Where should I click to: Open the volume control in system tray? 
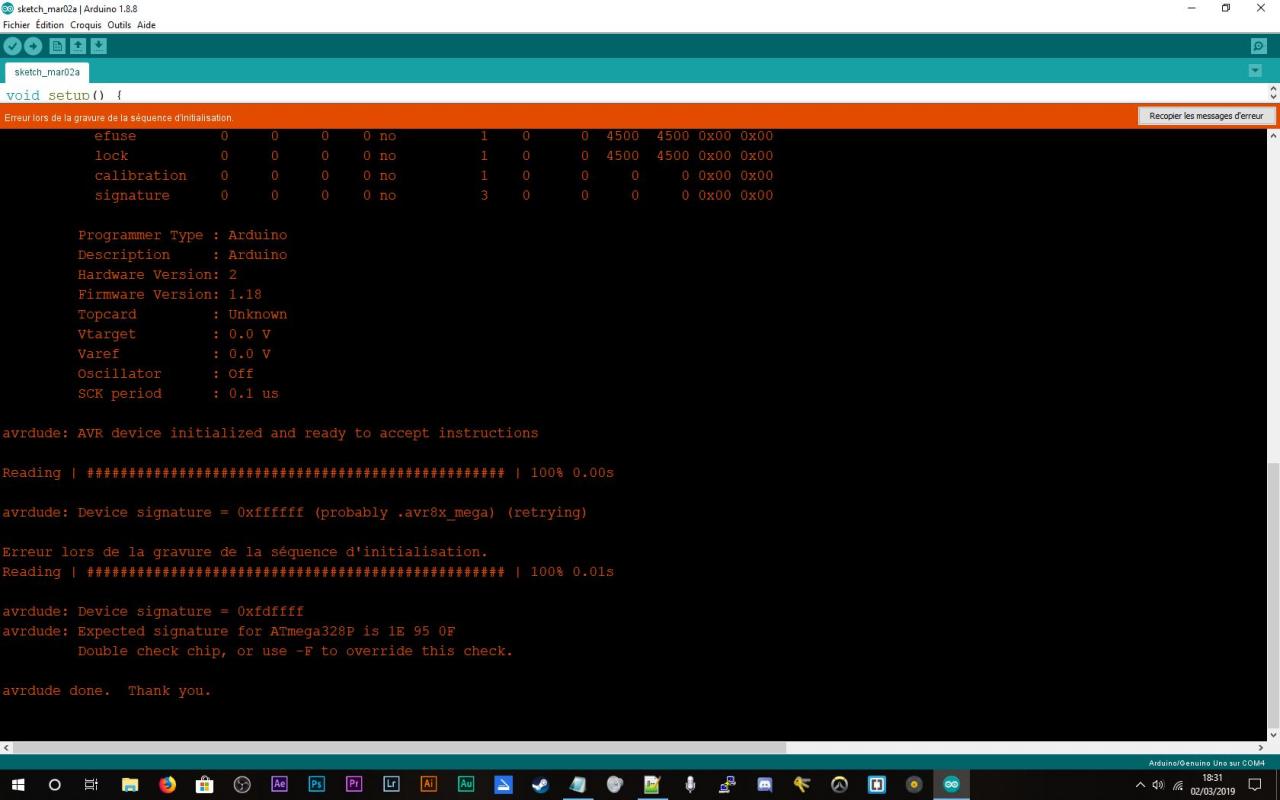(x=1159, y=784)
